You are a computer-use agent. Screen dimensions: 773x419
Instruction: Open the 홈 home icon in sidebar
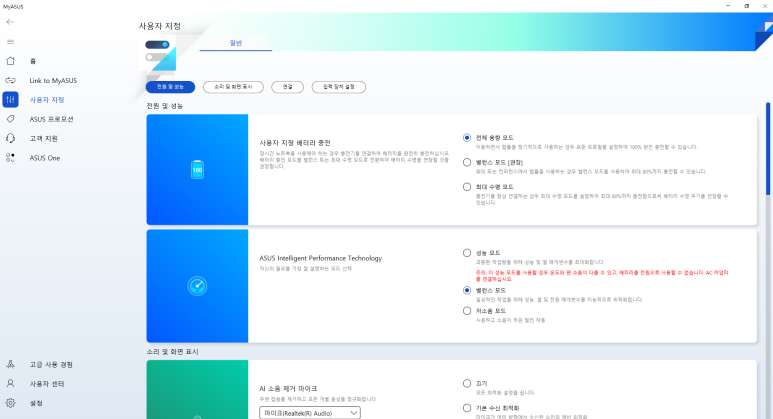(x=10, y=61)
